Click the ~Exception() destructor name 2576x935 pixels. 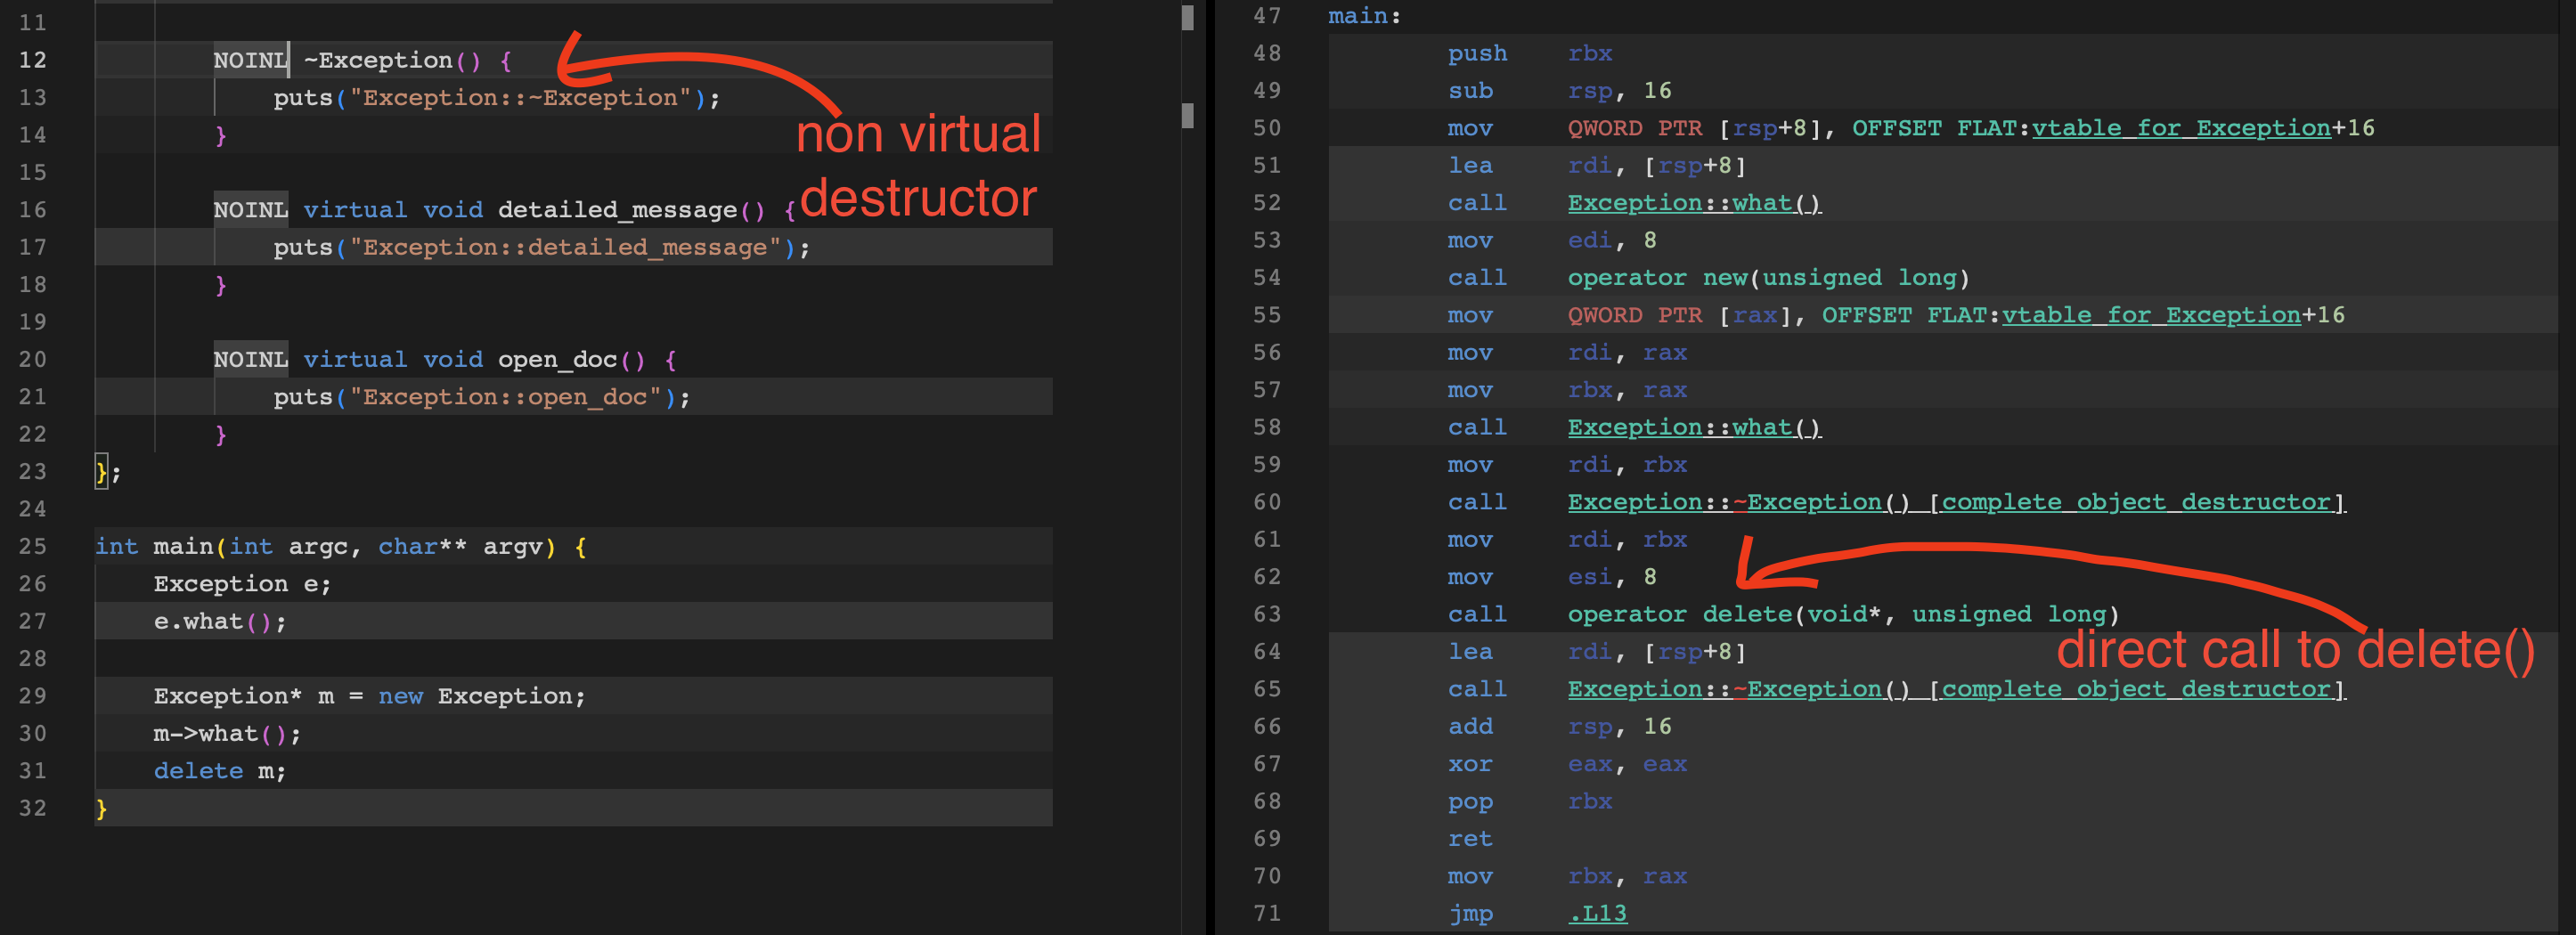[x=392, y=60]
